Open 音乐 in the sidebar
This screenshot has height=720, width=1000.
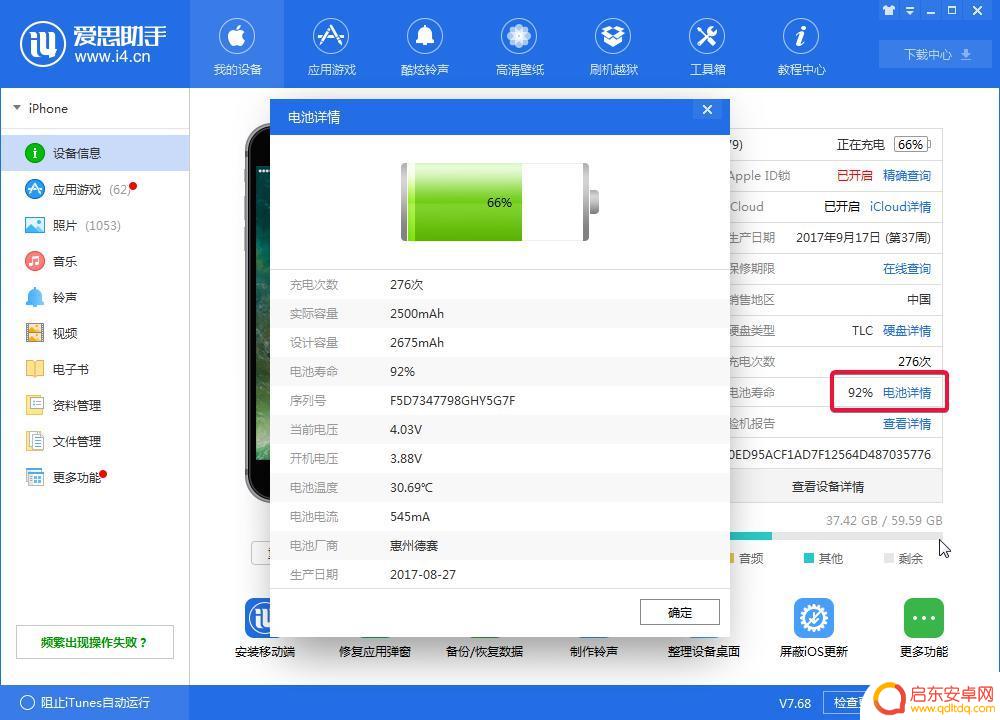pos(95,261)
